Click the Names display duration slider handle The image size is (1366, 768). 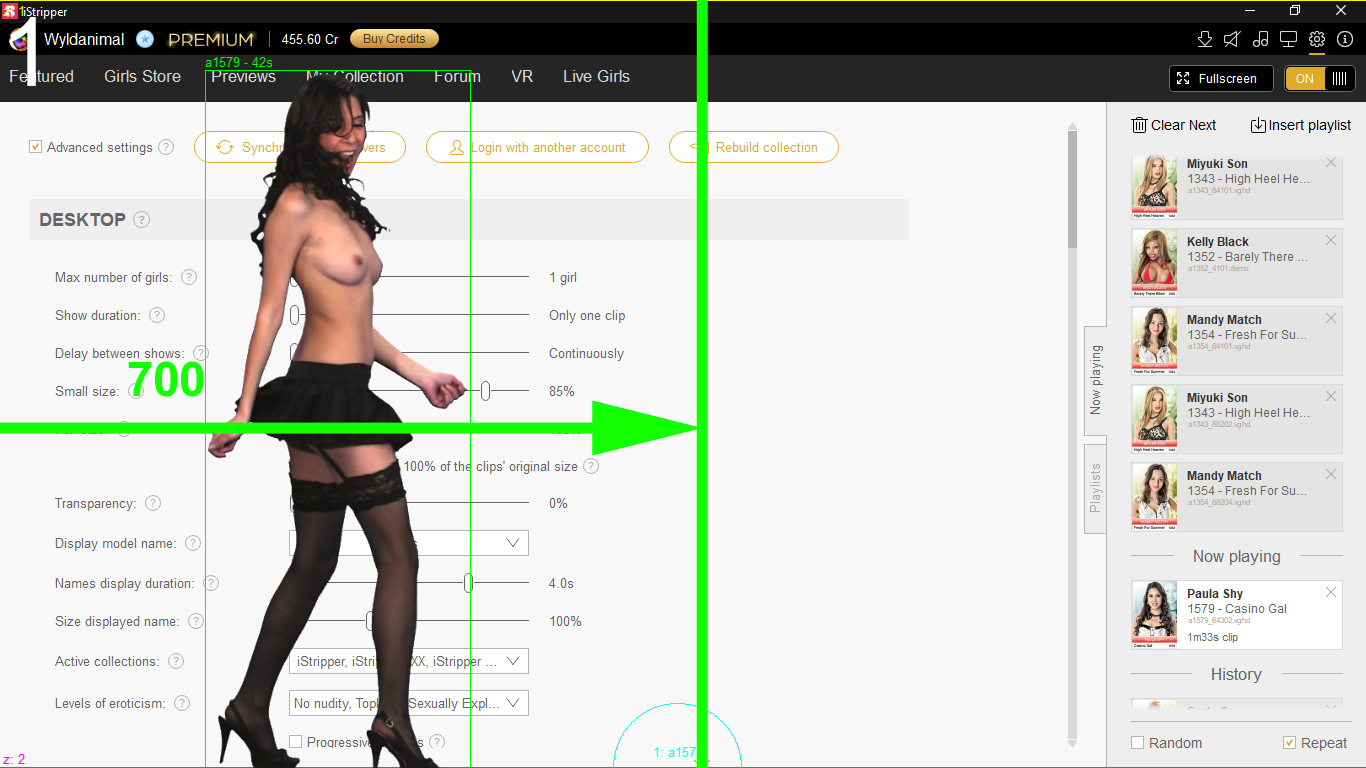pos(468,583)
